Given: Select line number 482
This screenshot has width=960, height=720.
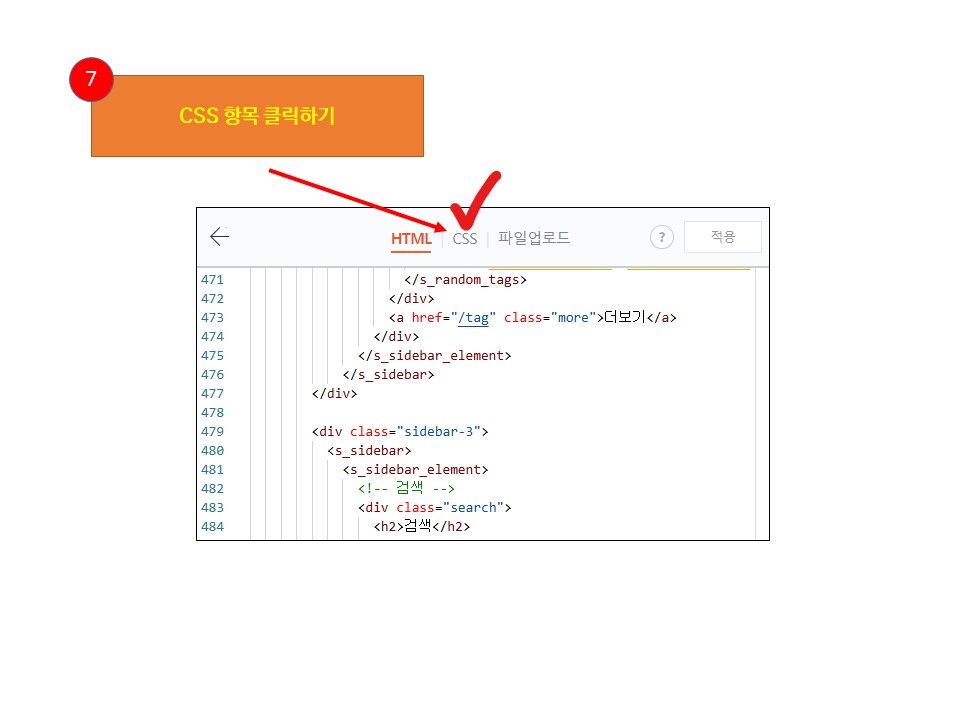Looking at the screenshot, I should coord(212,489).
